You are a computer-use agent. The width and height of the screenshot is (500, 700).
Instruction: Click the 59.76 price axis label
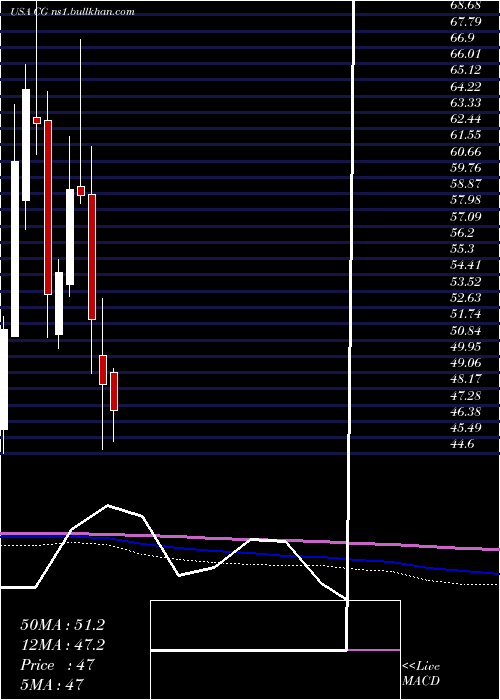tap(466, 168)
